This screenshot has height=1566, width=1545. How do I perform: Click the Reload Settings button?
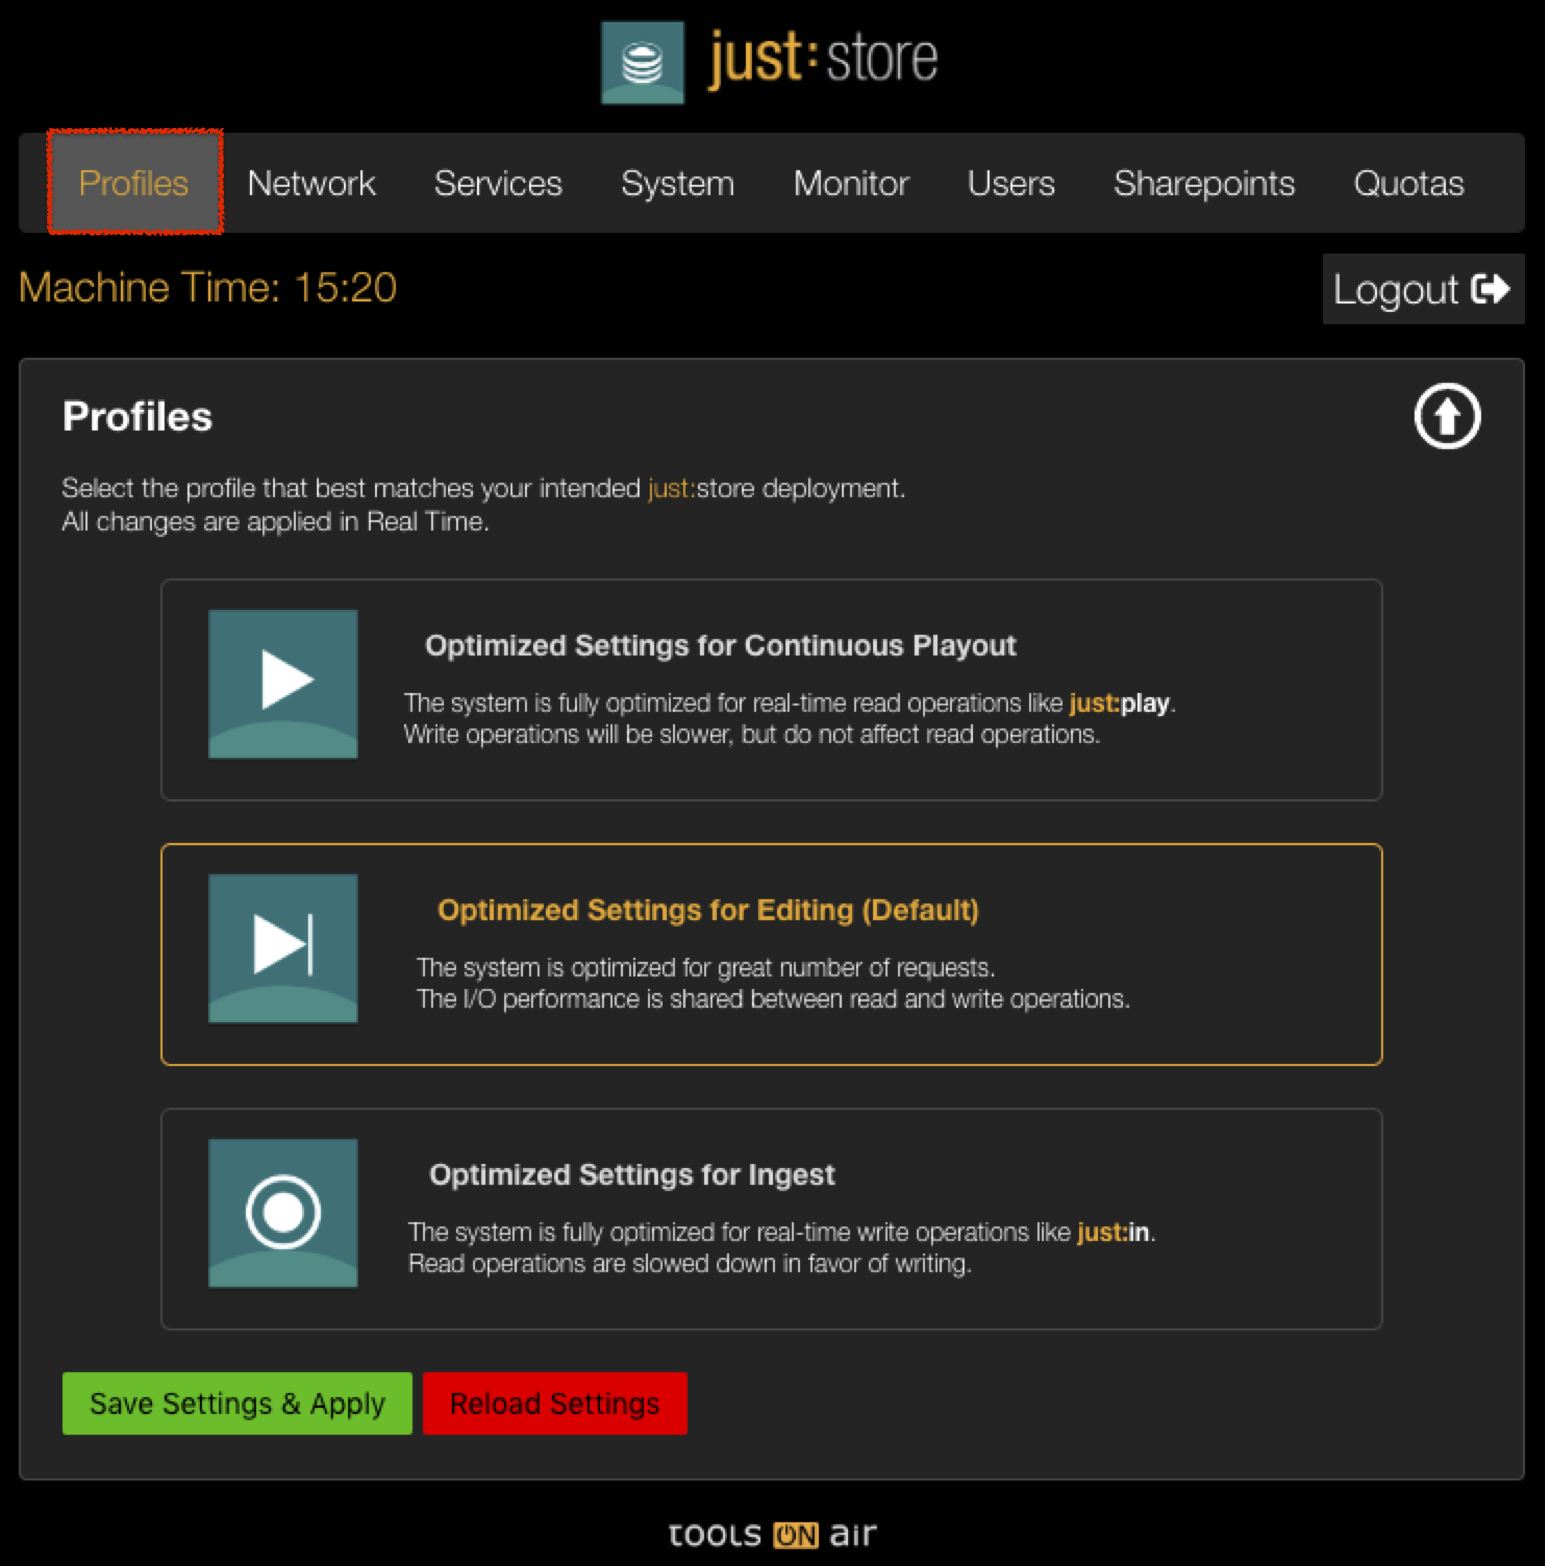click(x=555, y=1403)
